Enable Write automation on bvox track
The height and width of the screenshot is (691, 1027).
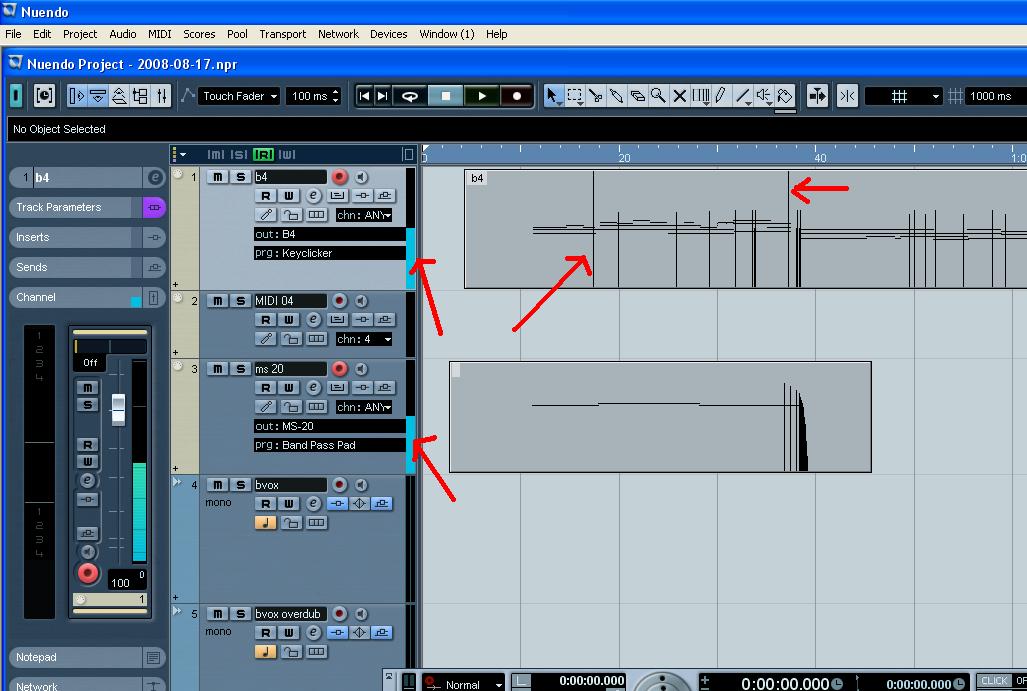(288, 504)
